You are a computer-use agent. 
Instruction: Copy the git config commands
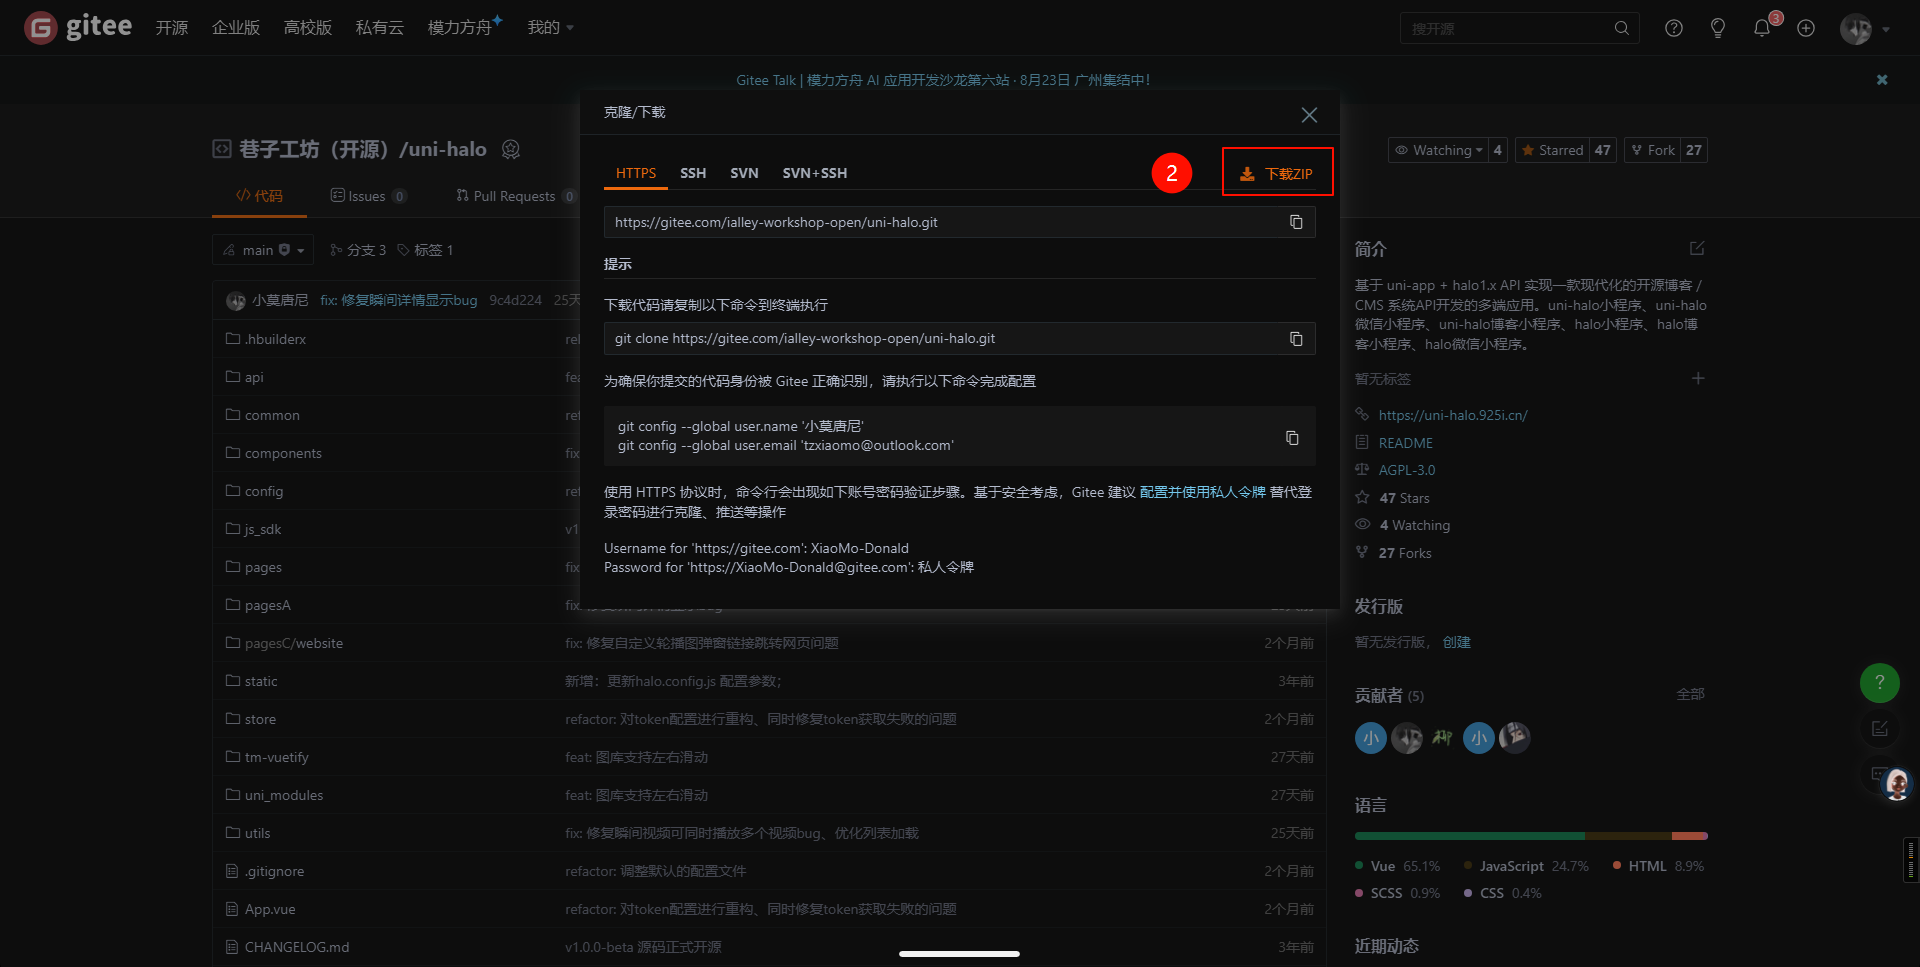(x=1292, y=438)
